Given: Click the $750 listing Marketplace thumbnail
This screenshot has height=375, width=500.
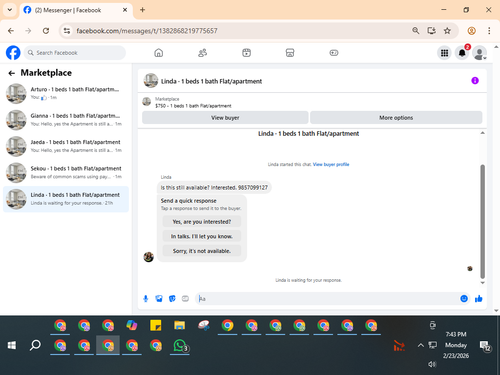Looking at the screenshot, I should click(x=147, y=101).
